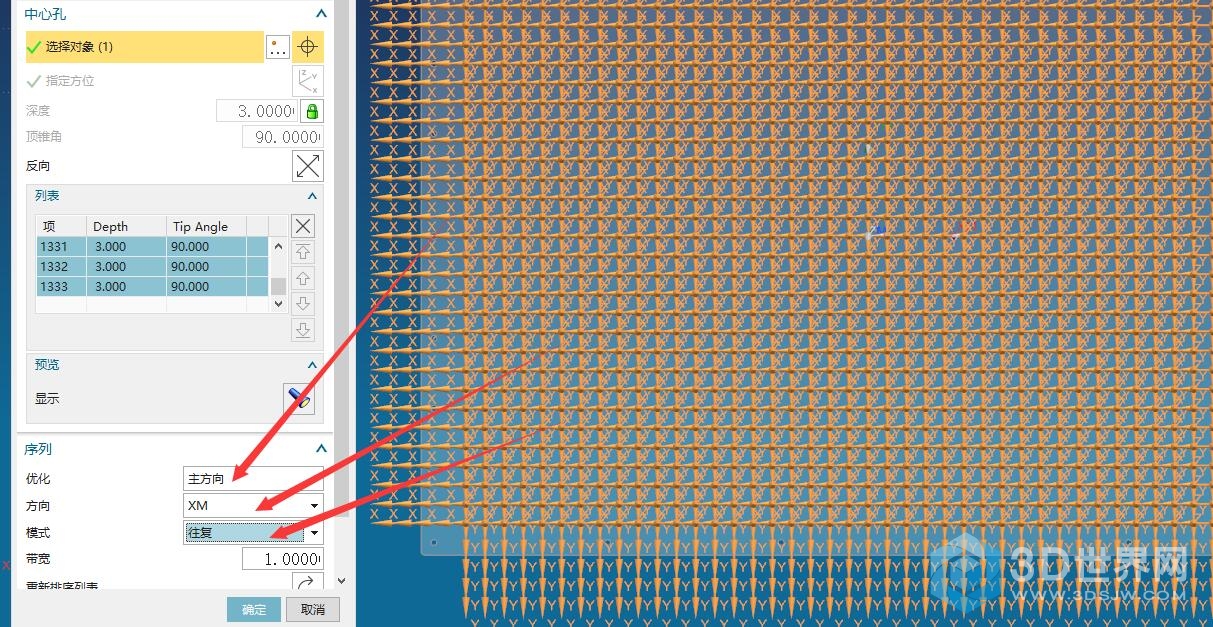Viewport: 1213px width, 627px height.
Task: Click the Tip Angle column header
Action: (x=206, y=226)
